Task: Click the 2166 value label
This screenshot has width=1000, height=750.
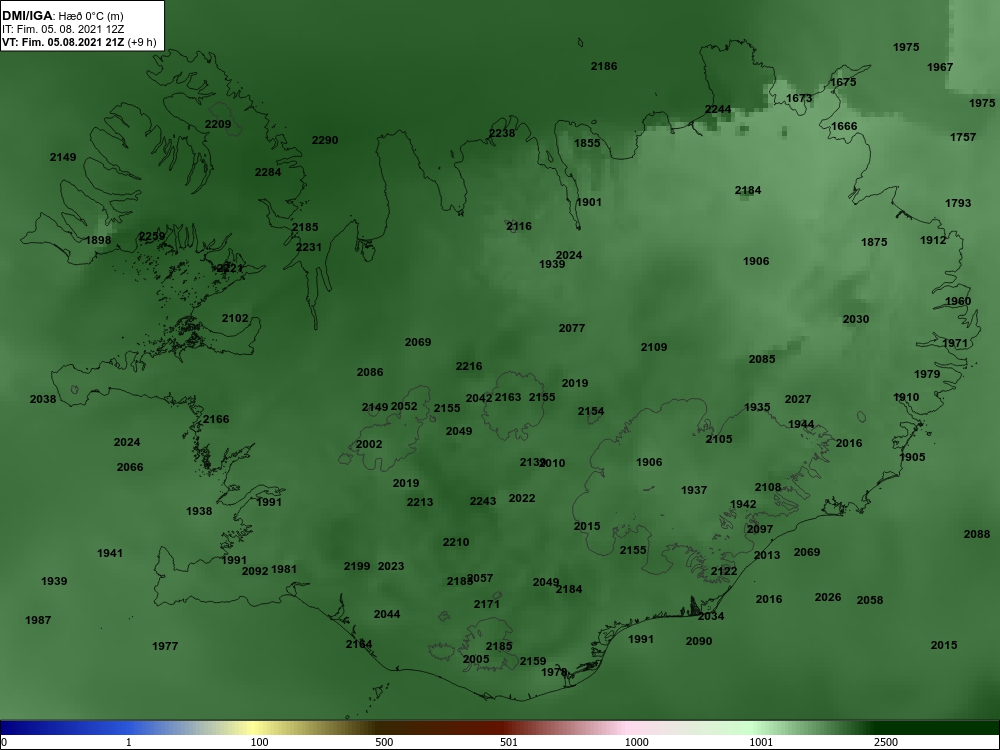Action: pyautogui.click(x=216, y=420)
